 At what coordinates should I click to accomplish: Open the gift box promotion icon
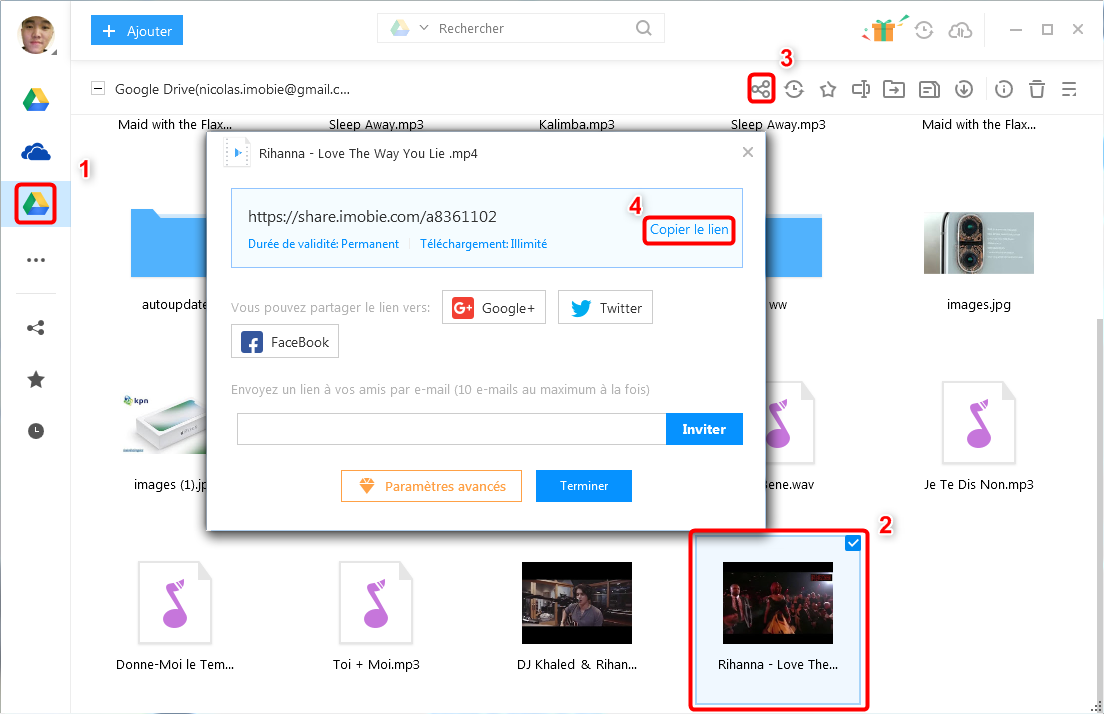(884, 29)
